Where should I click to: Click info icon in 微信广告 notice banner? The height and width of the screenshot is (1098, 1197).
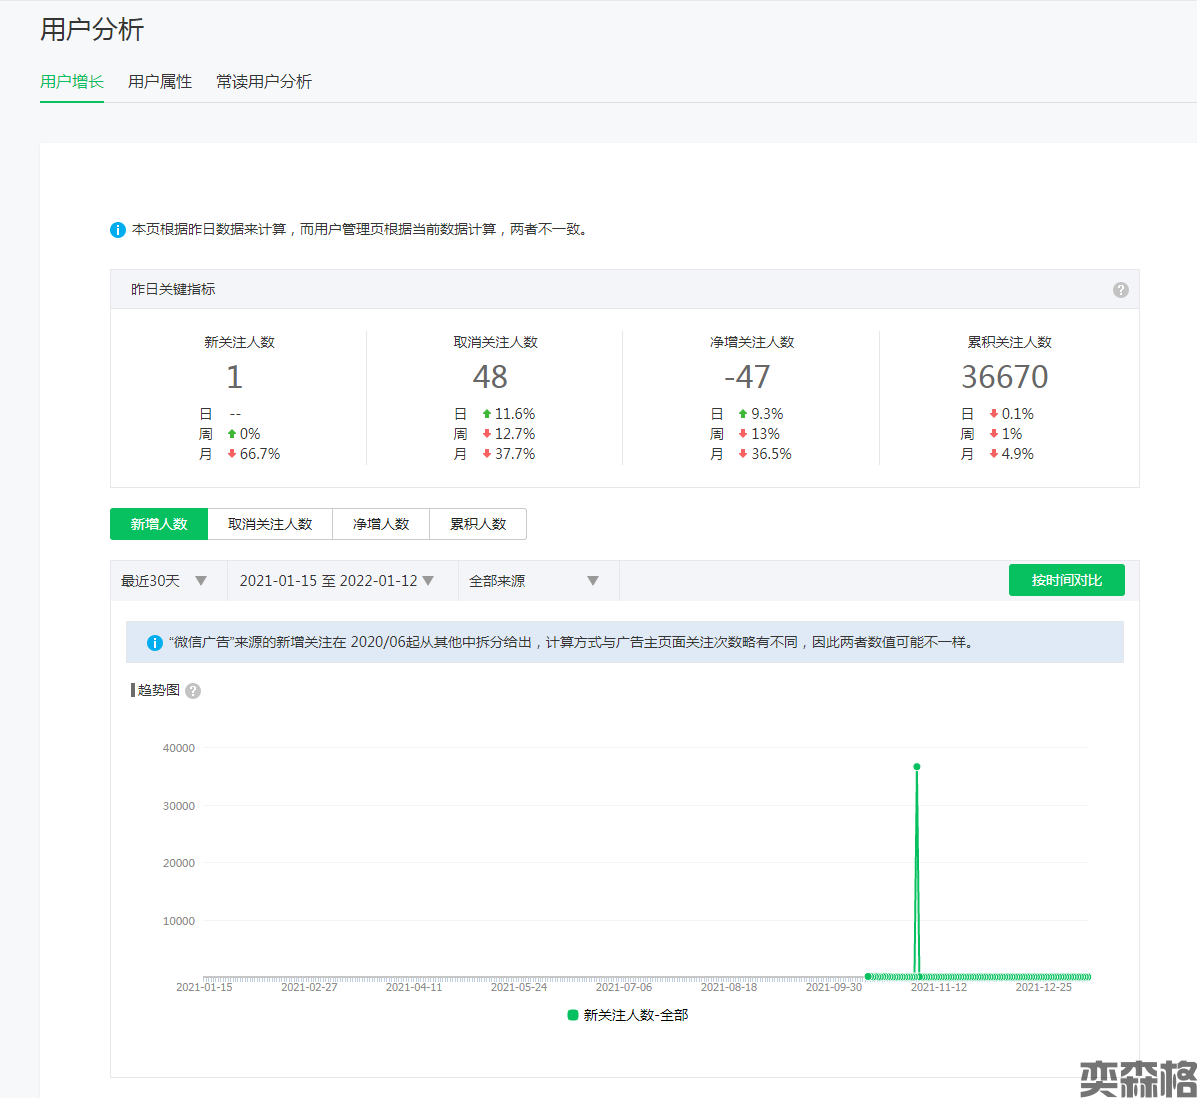coord(155,643)
